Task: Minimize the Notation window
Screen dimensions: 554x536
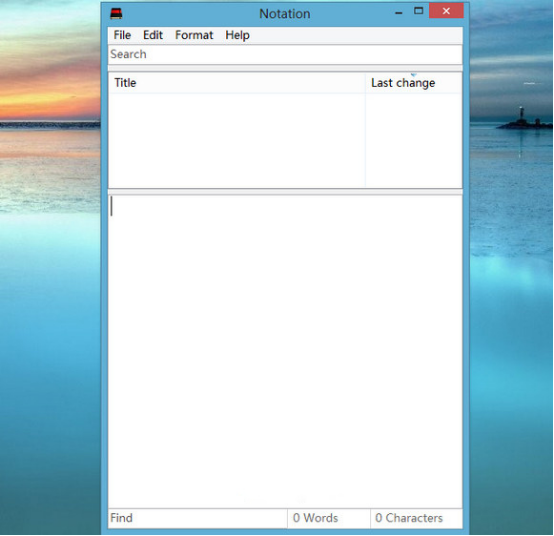Action: click(399, 12)
